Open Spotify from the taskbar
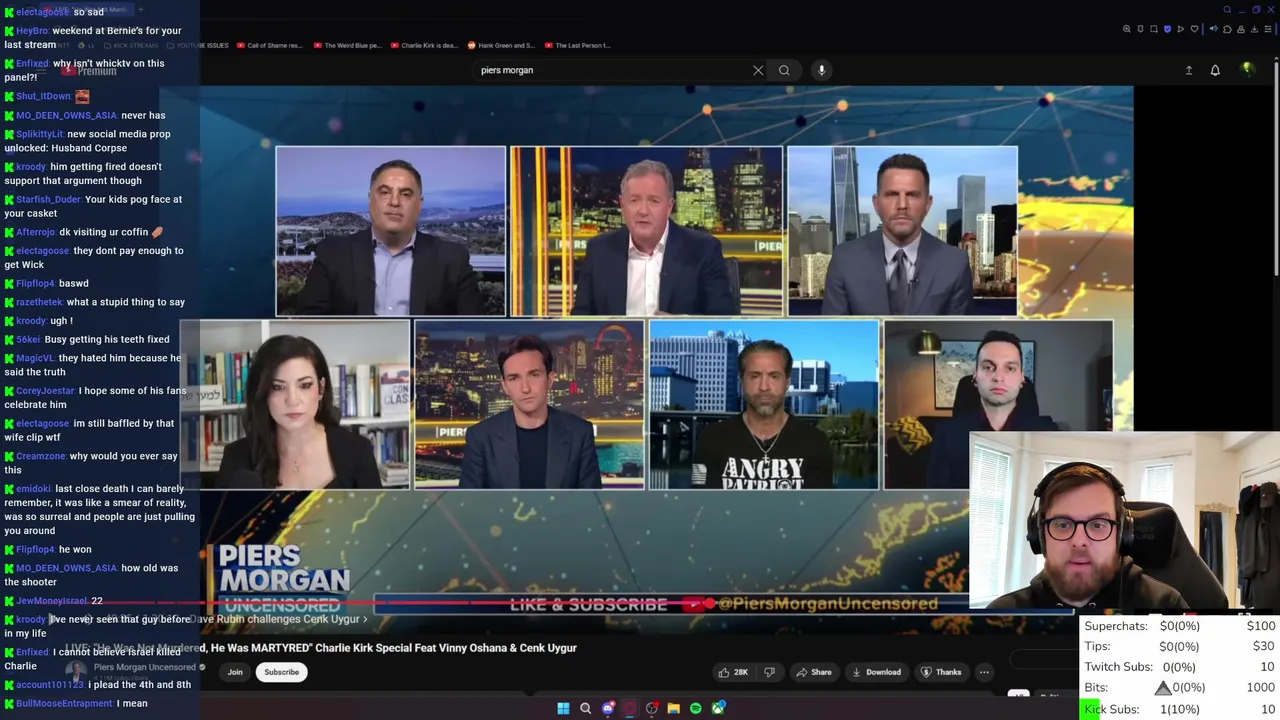Screen dimensions: 1280x720 [696, 709]
